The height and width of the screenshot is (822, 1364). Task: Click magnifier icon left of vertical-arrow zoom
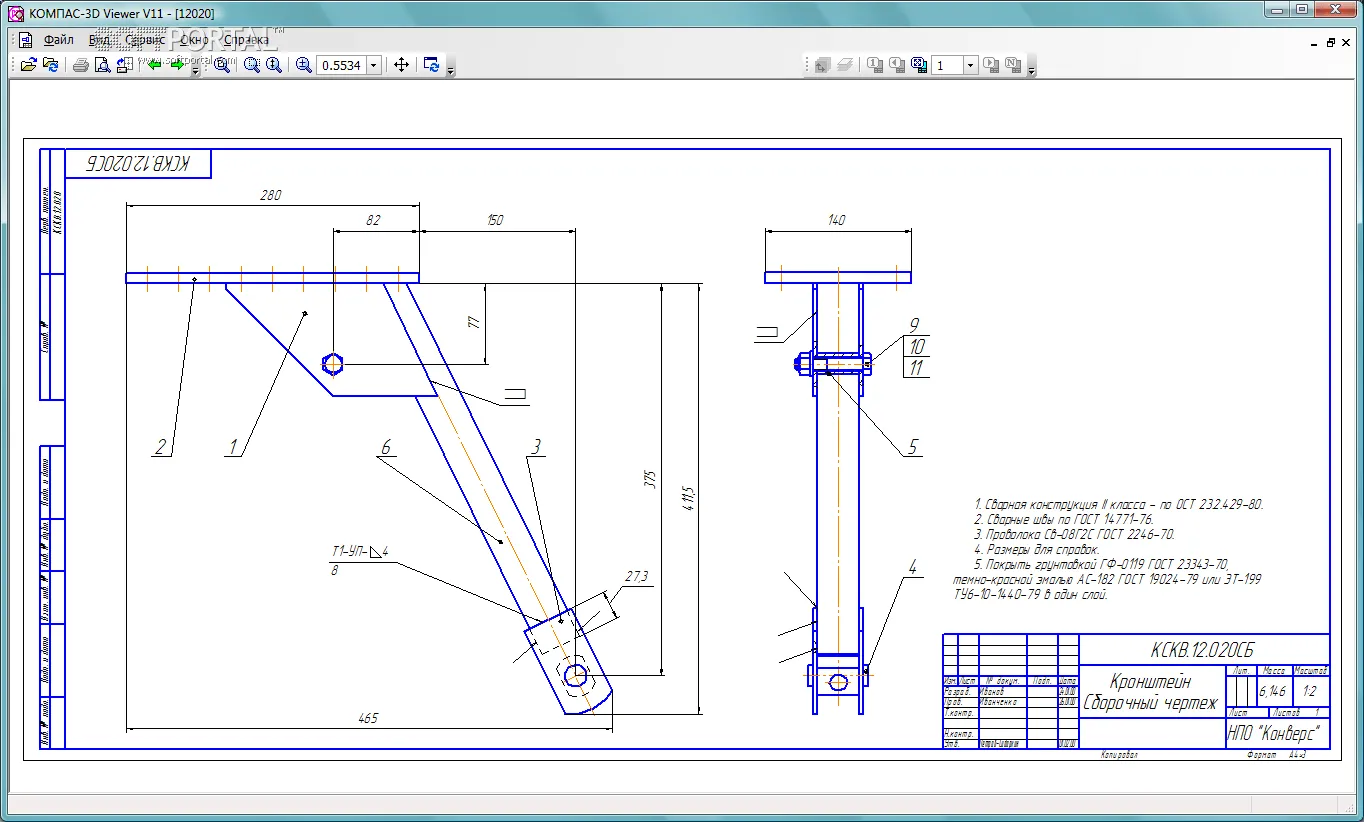click(x=252, y=65)
